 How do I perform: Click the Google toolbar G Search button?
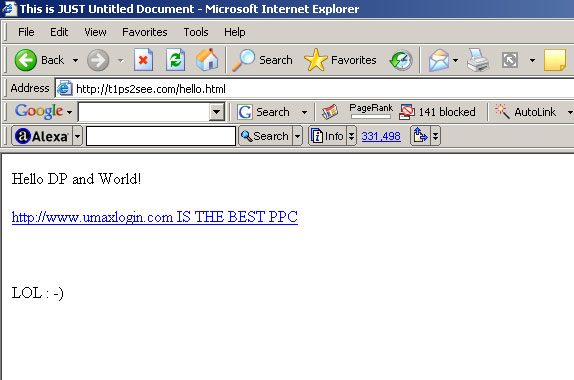coord(263,112)
